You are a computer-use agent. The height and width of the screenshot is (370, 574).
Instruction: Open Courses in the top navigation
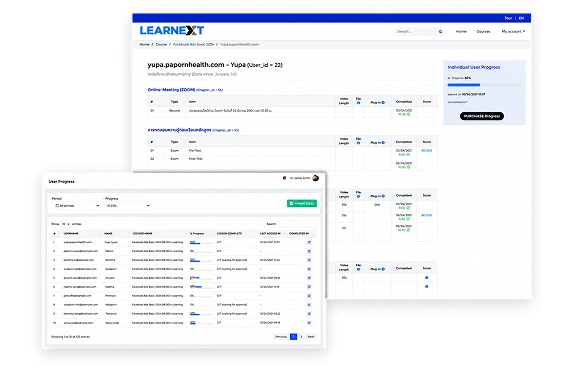(x=483, y=31)
